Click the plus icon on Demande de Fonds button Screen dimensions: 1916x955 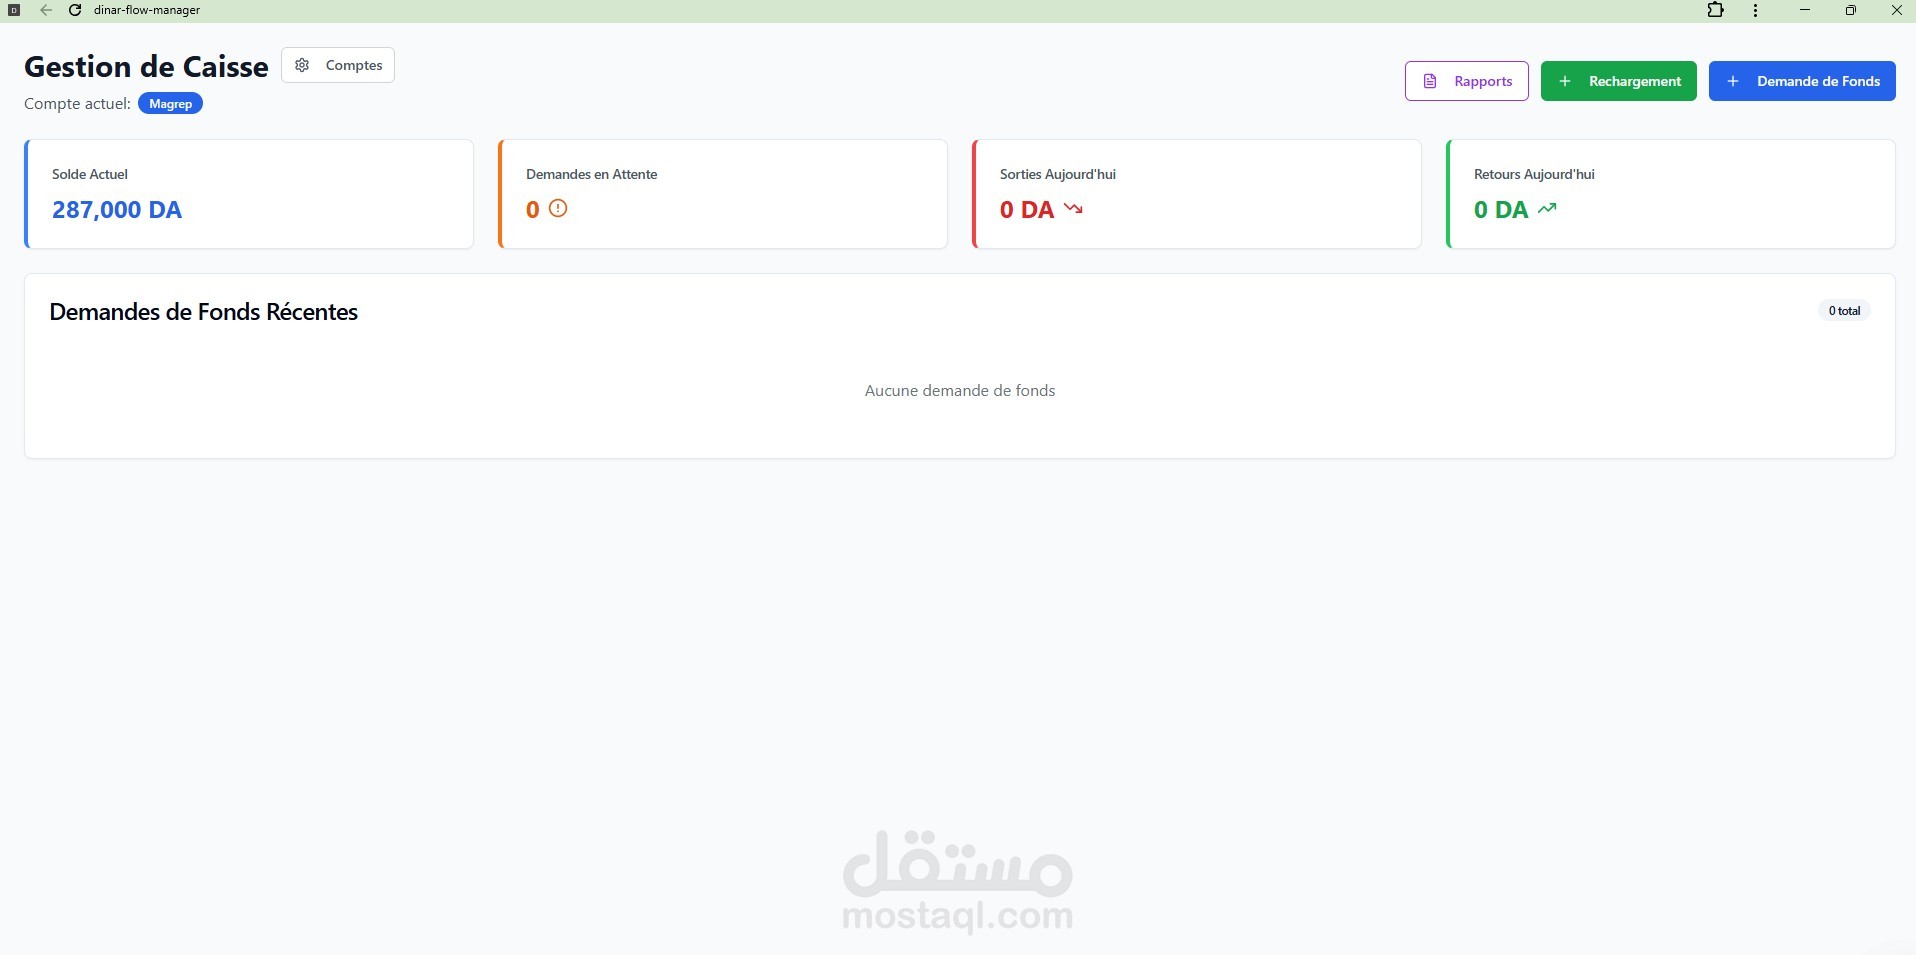point(1734,81)
